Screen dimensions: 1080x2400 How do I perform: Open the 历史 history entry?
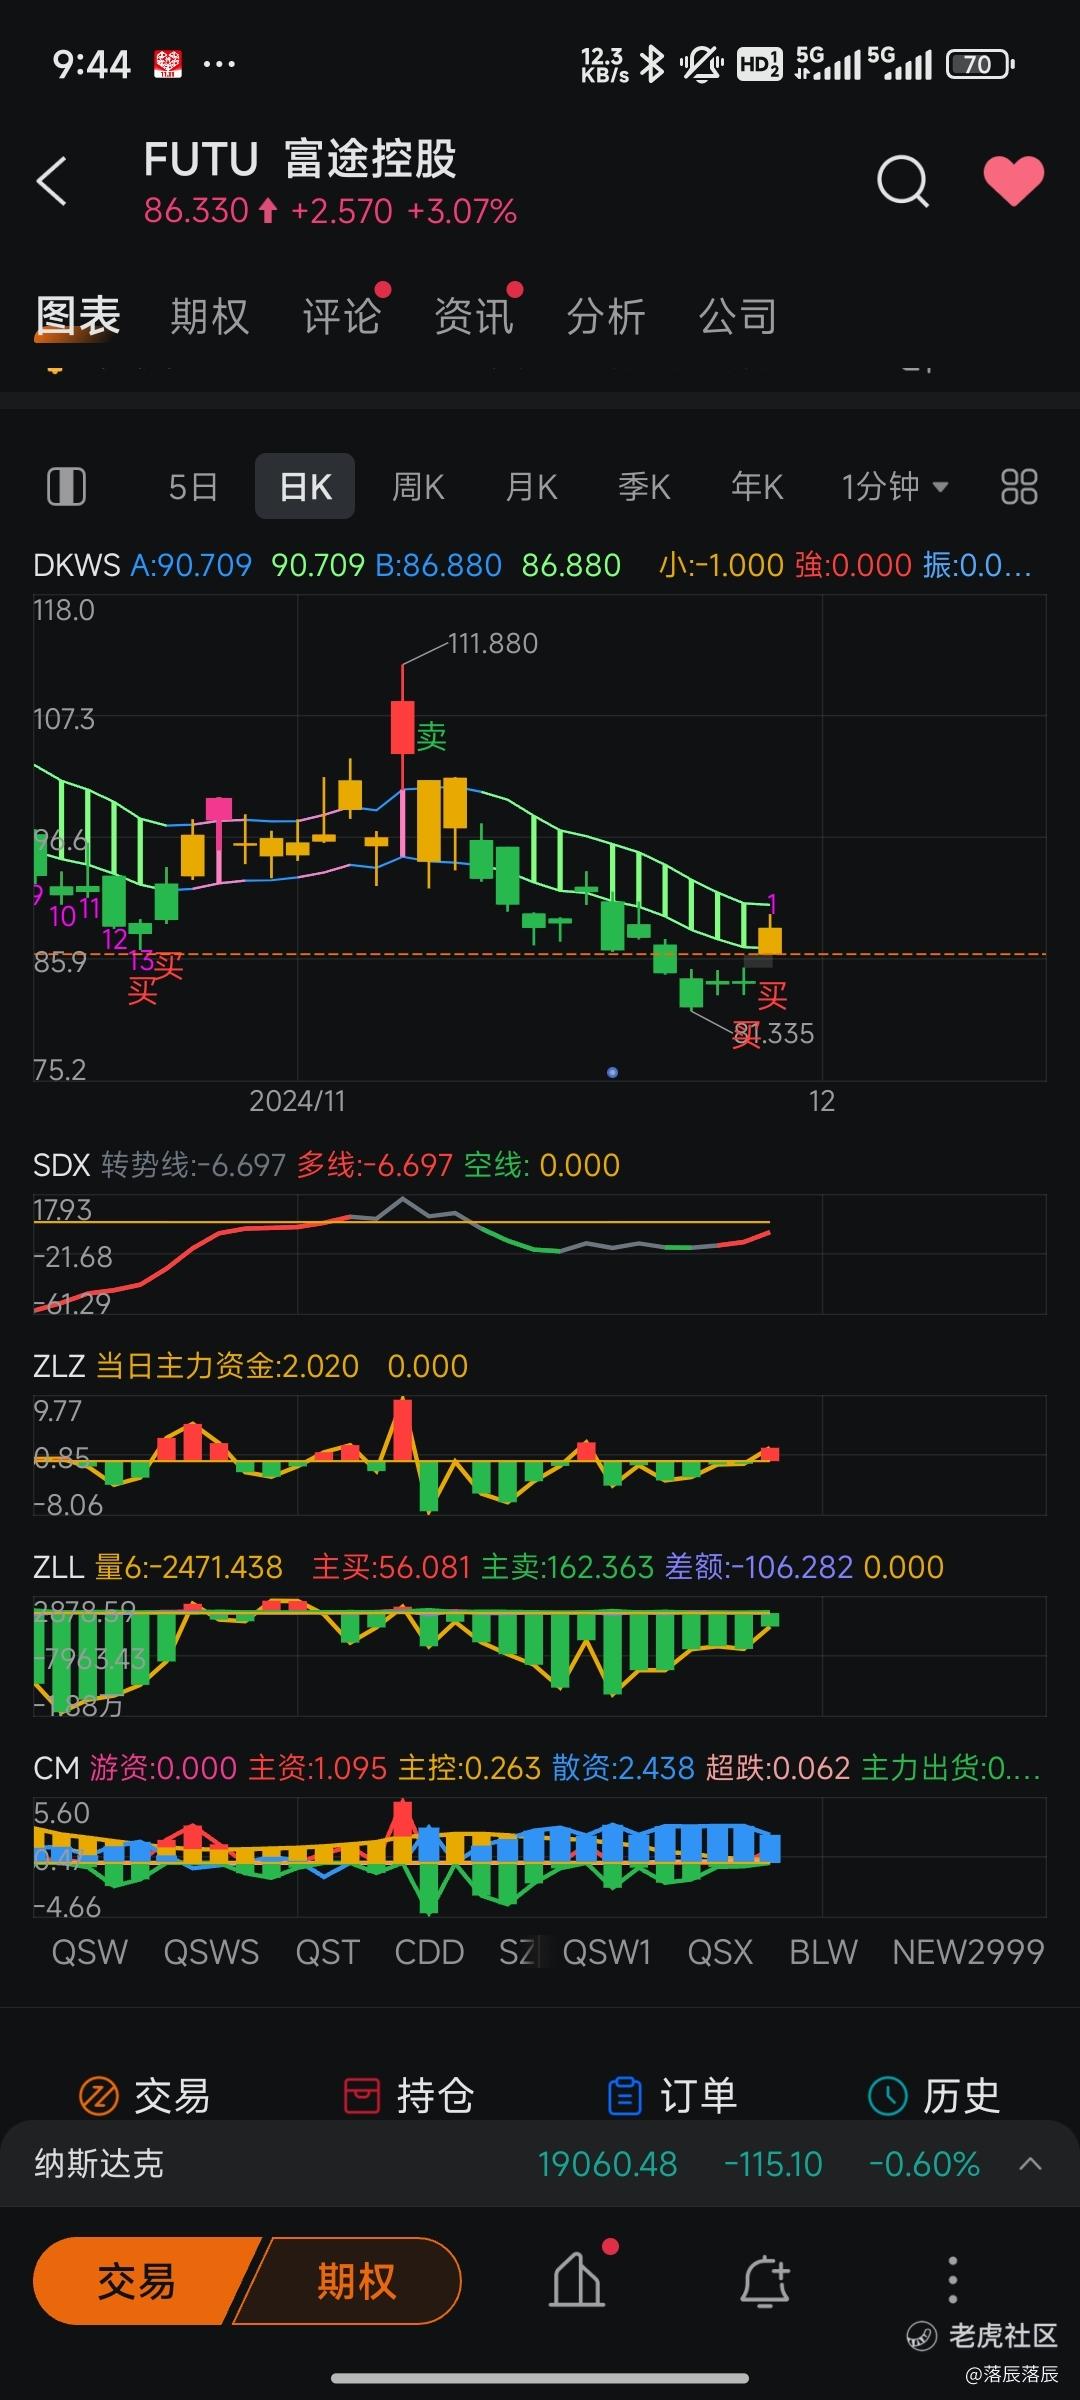point(934,2096)
